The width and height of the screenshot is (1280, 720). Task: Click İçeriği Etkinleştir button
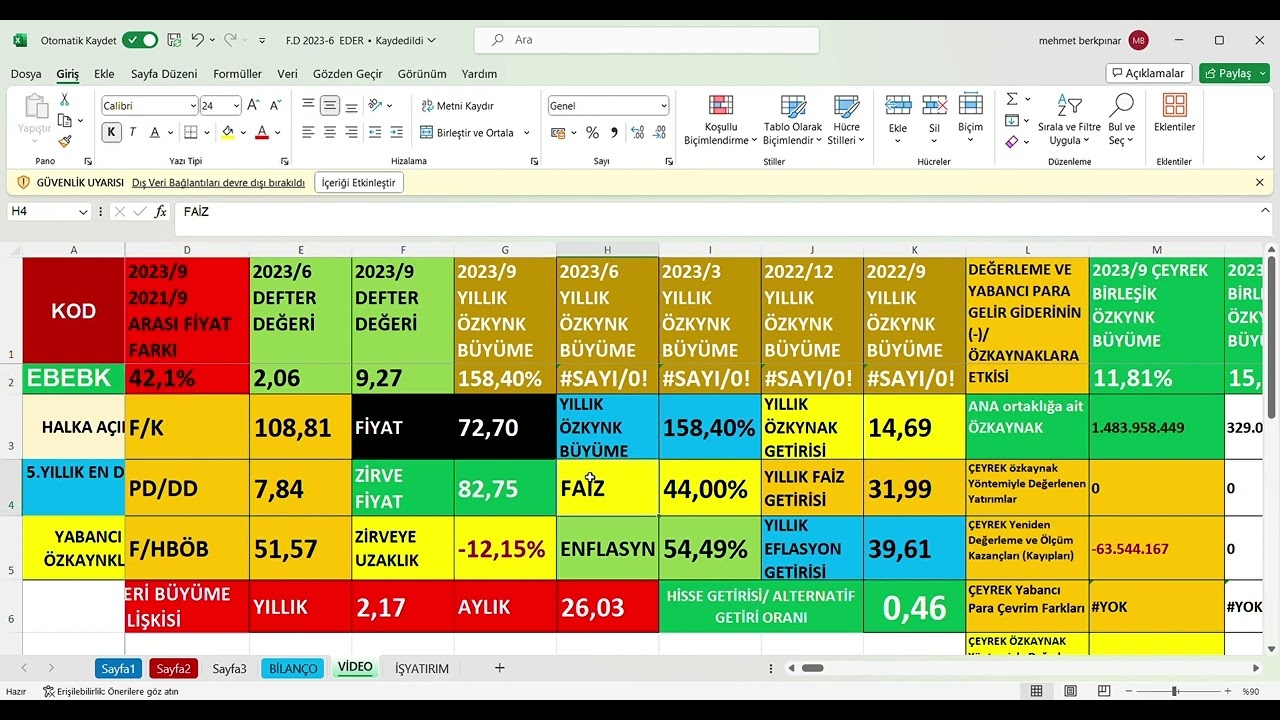click(359, 182)
